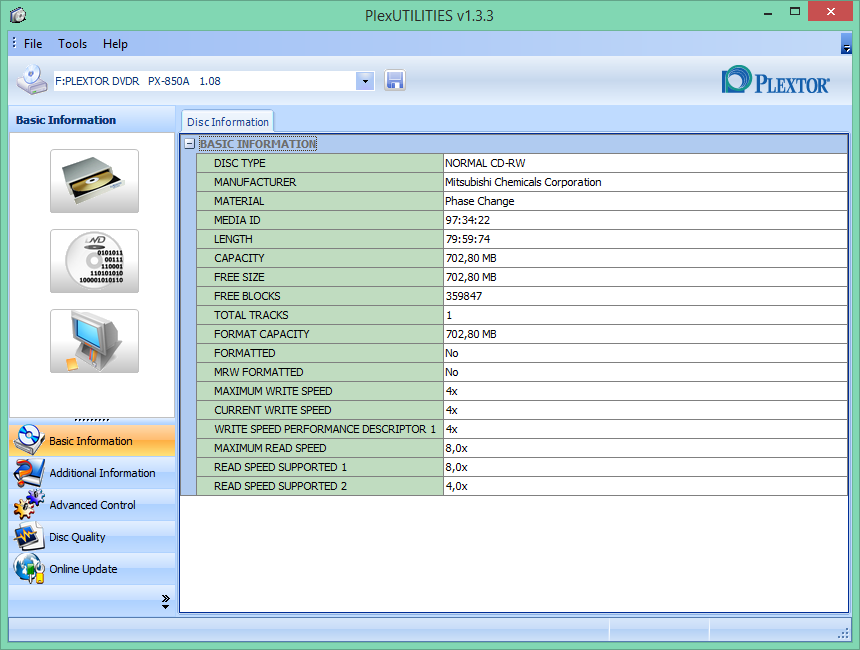860x650 pixels.
Task: Select the DISC TYPE row label
Action: coord(240,163)
